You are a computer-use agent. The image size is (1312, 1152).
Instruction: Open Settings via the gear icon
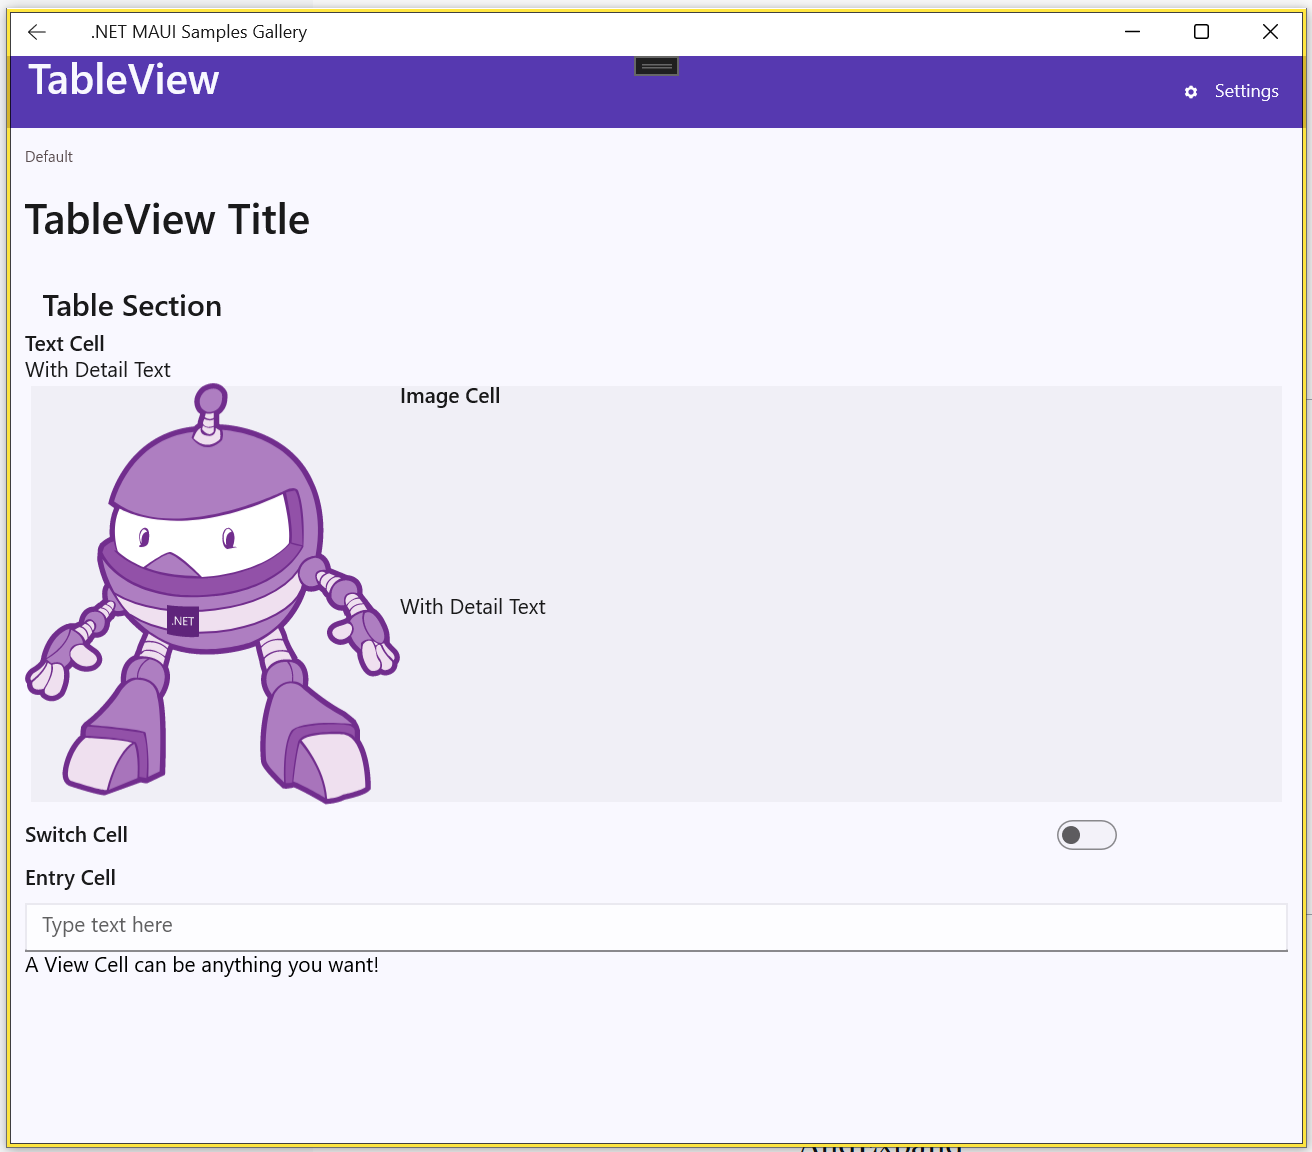point(1191,92)
